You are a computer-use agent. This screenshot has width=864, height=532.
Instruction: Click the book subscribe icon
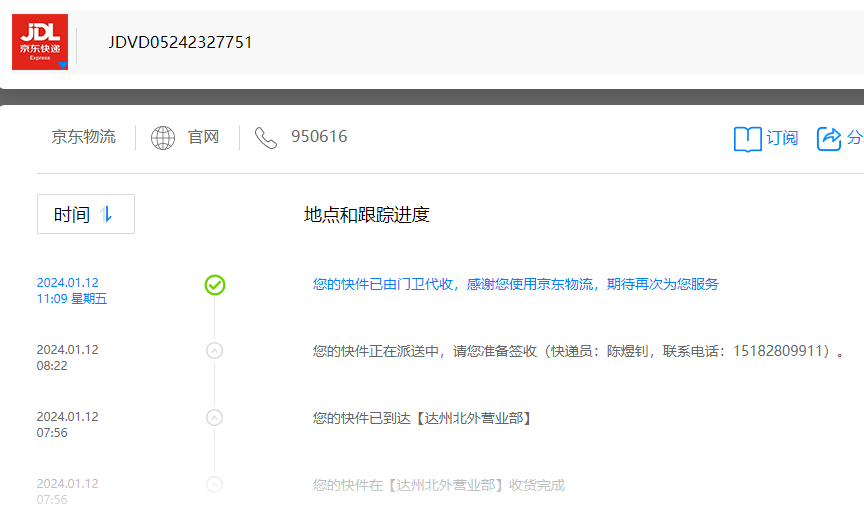(x=747, y=138)
